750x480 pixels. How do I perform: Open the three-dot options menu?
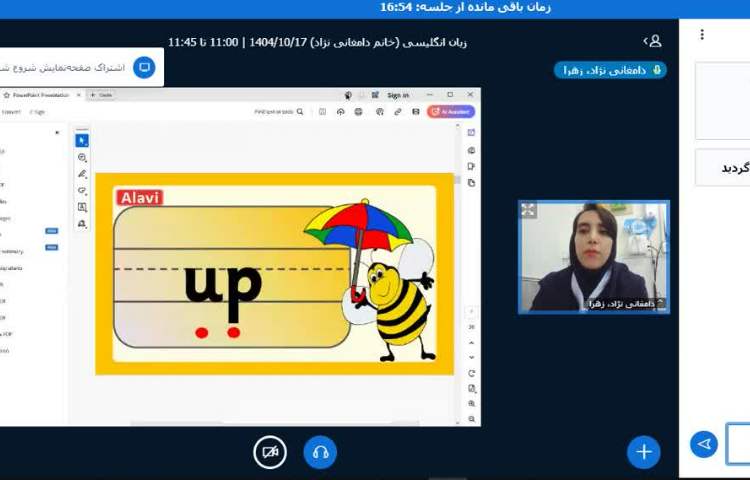[702, 34]
